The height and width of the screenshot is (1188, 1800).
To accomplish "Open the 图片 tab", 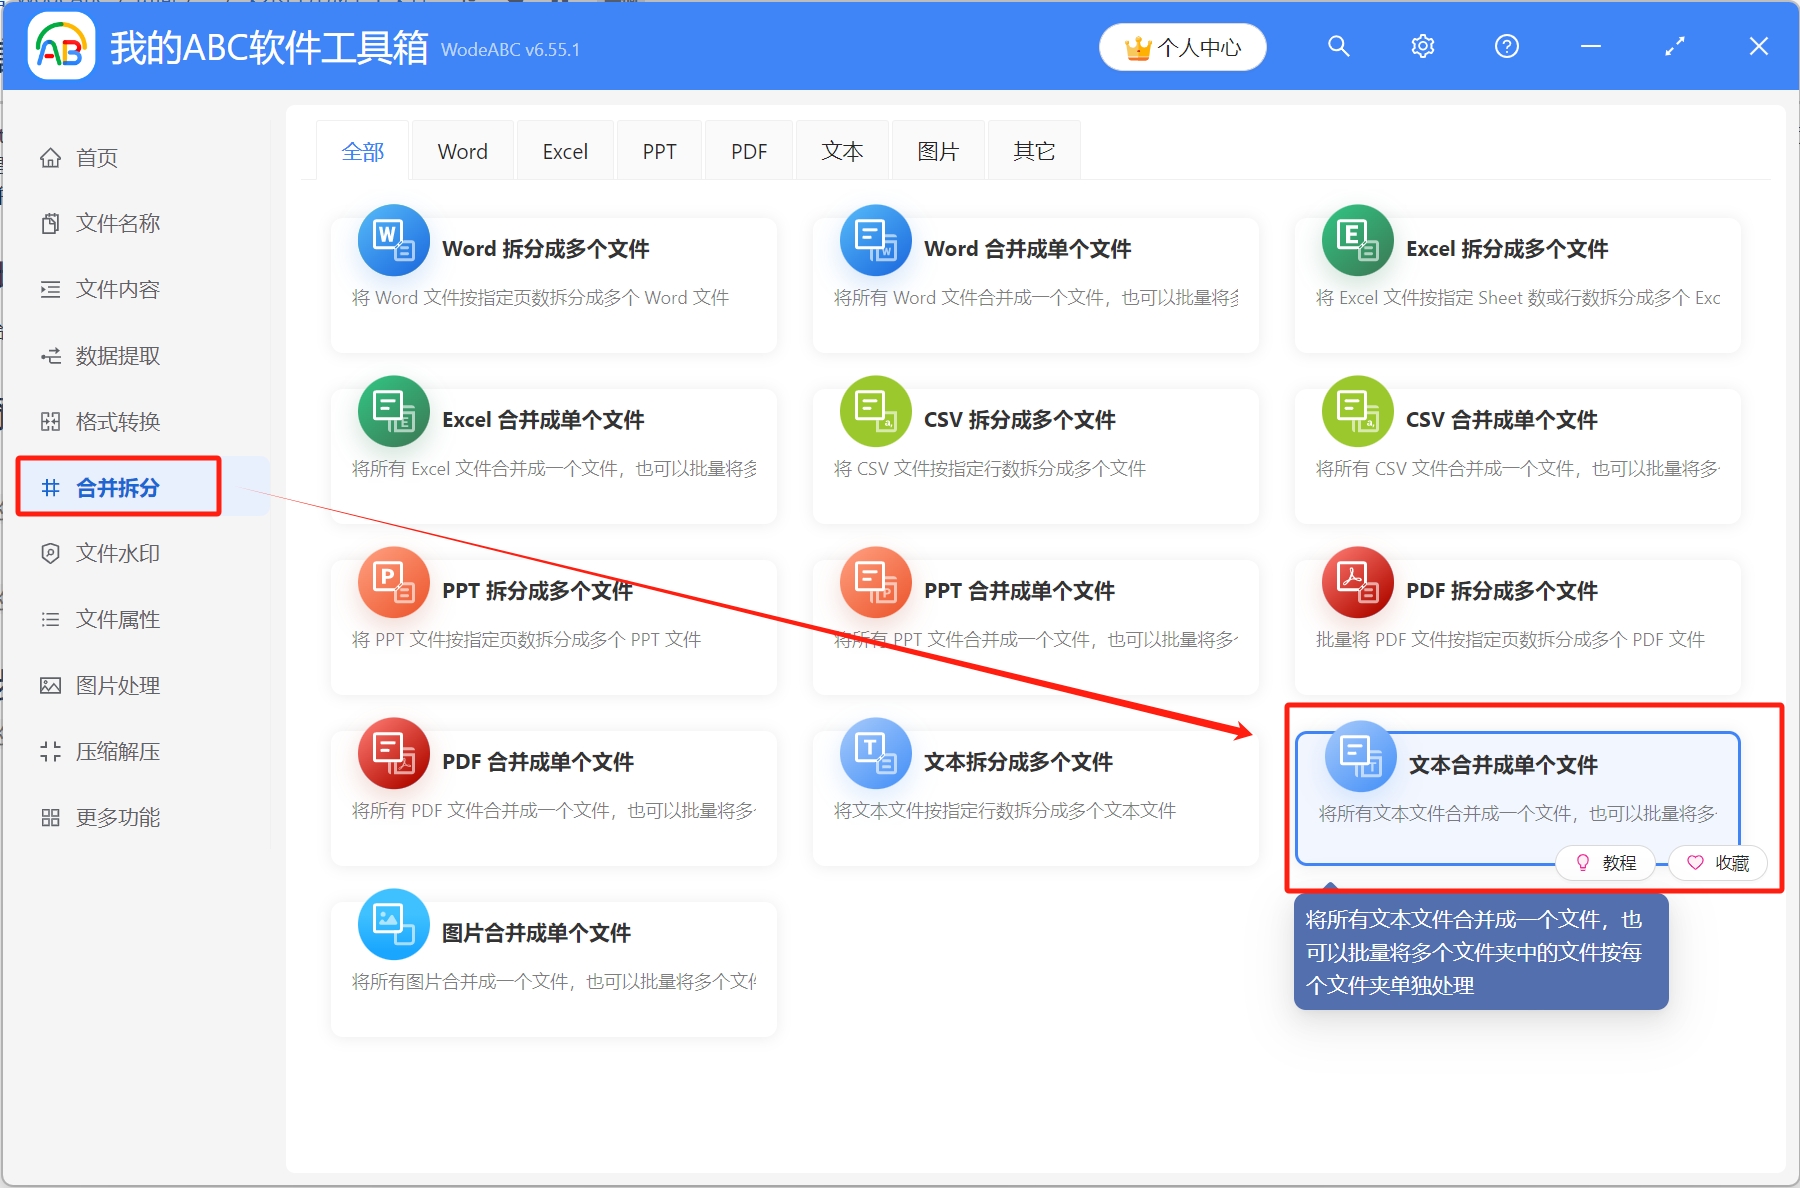I will (x=937, y=150).
